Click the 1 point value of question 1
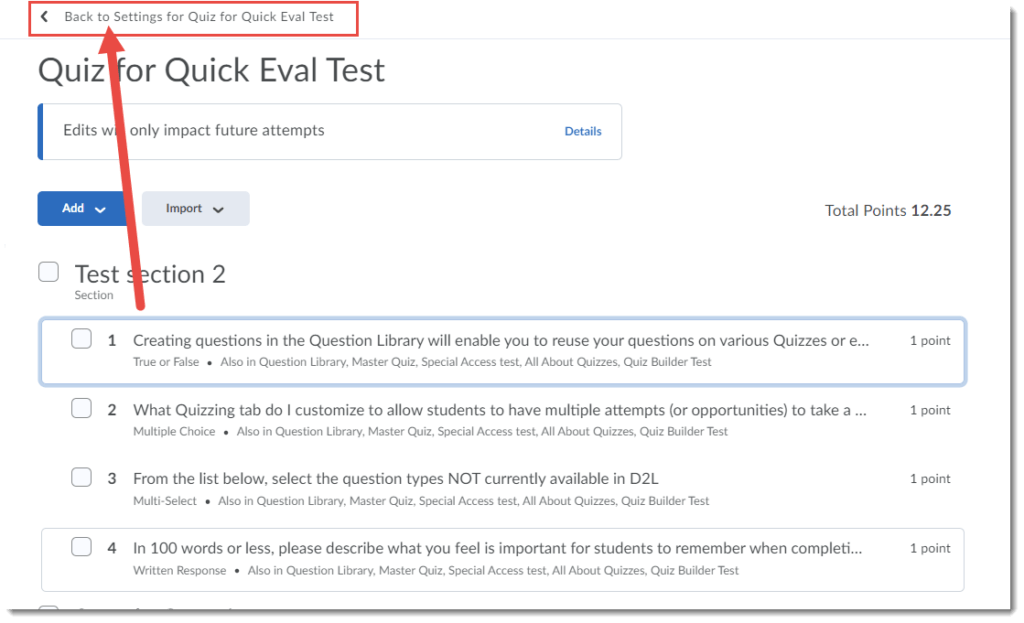The image size is (1024, 623). [x=930, y=340]
